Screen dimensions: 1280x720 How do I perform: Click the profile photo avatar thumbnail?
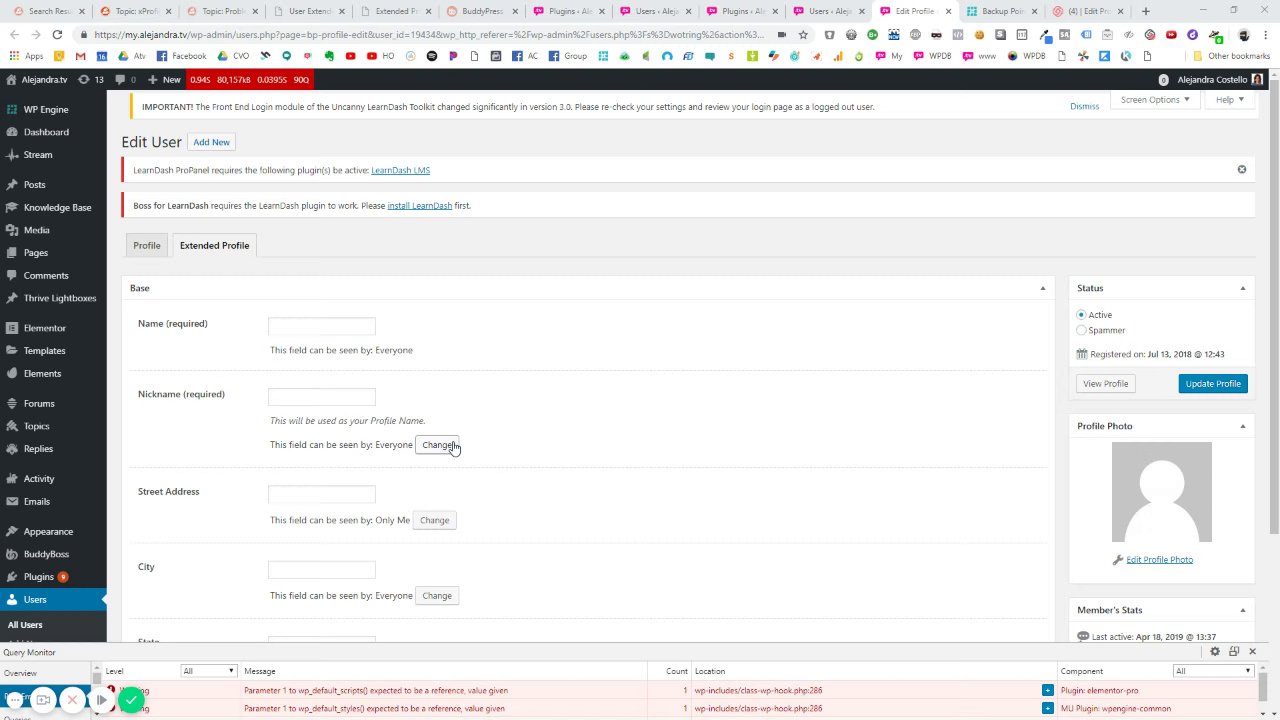point(1162,492)
